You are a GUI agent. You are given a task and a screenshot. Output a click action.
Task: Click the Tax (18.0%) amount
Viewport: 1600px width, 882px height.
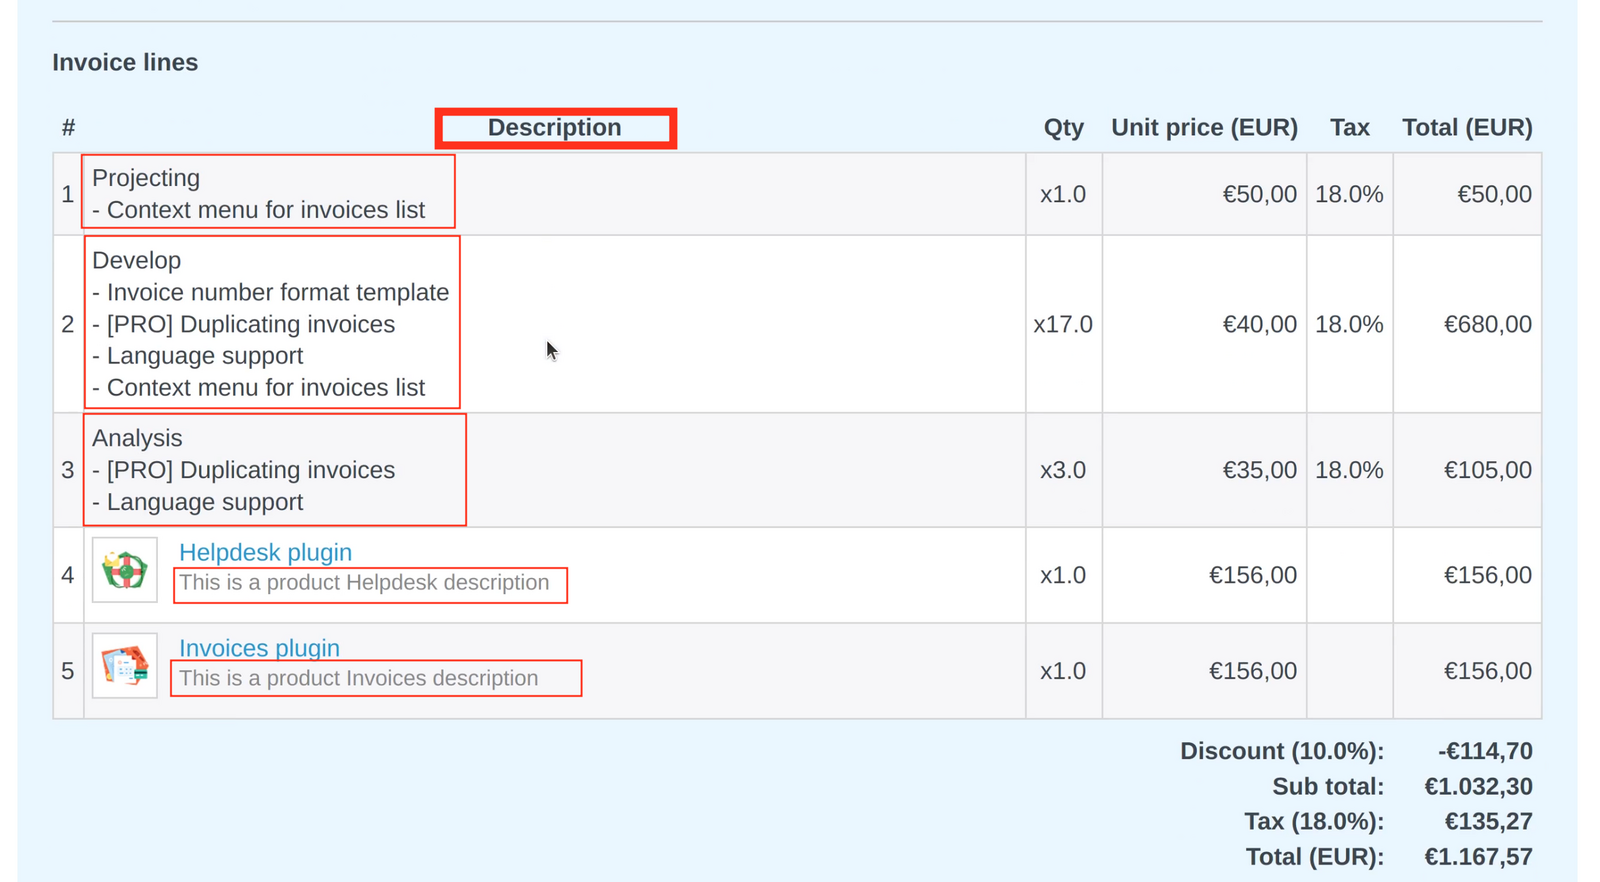tap(1489, 821)
